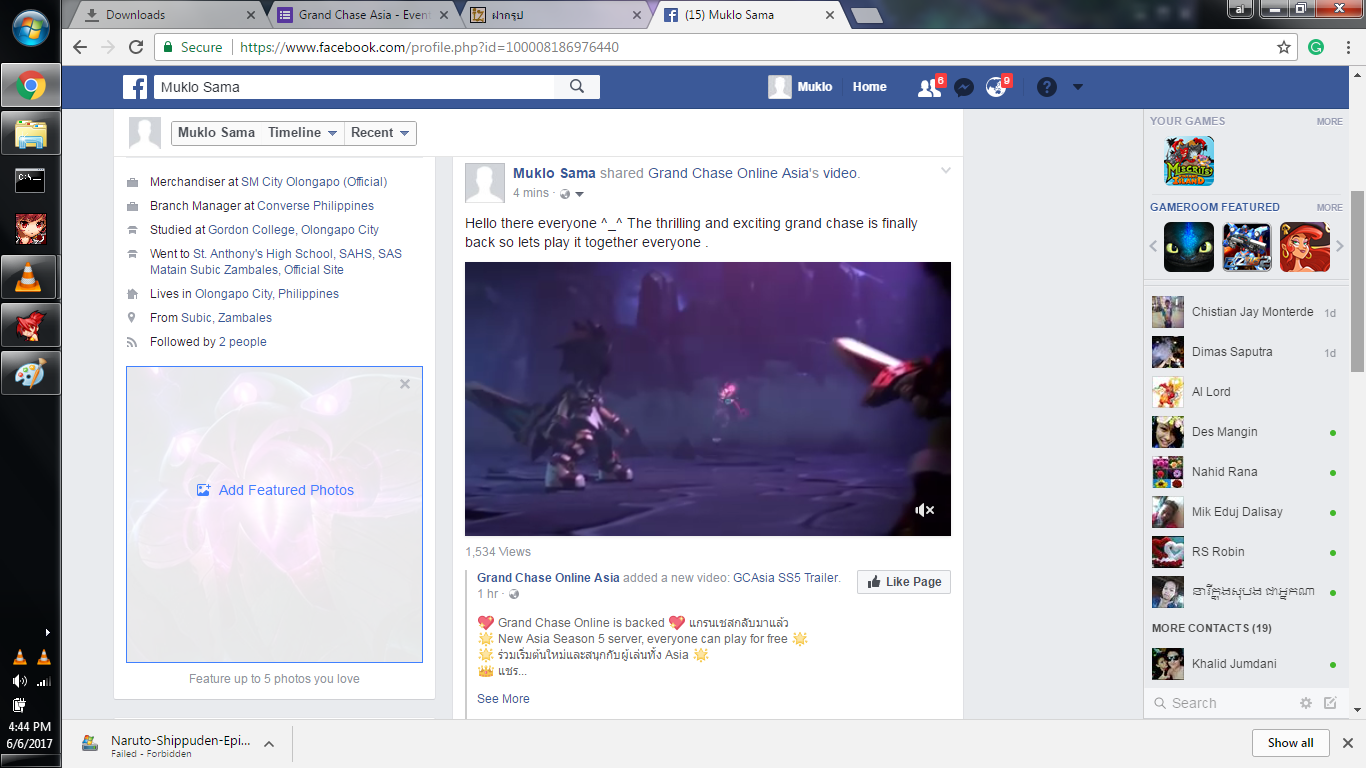1366x768 pixels.
Task: Open the Command Prompt taskbar icon
Action: point(30,180)
